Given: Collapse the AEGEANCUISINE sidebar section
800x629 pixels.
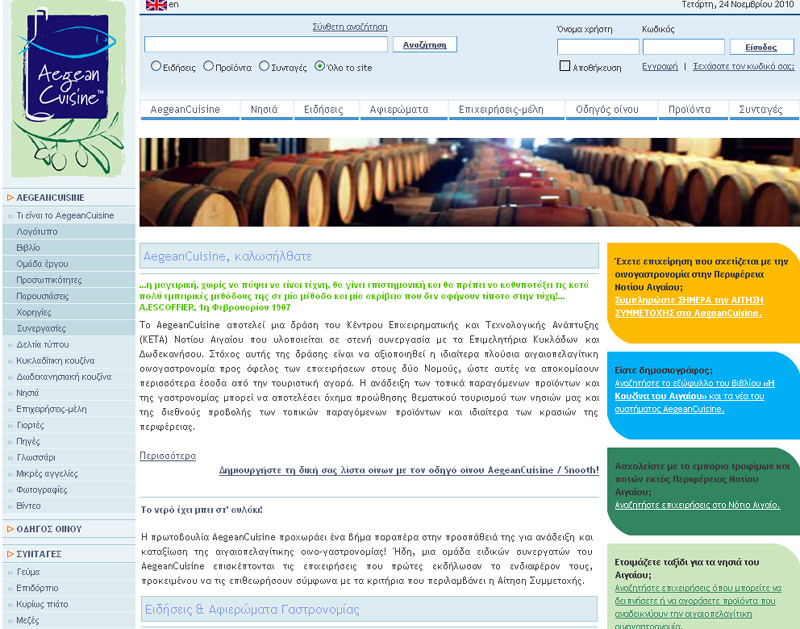Looking at the screenshot, I should pos(9,198).
